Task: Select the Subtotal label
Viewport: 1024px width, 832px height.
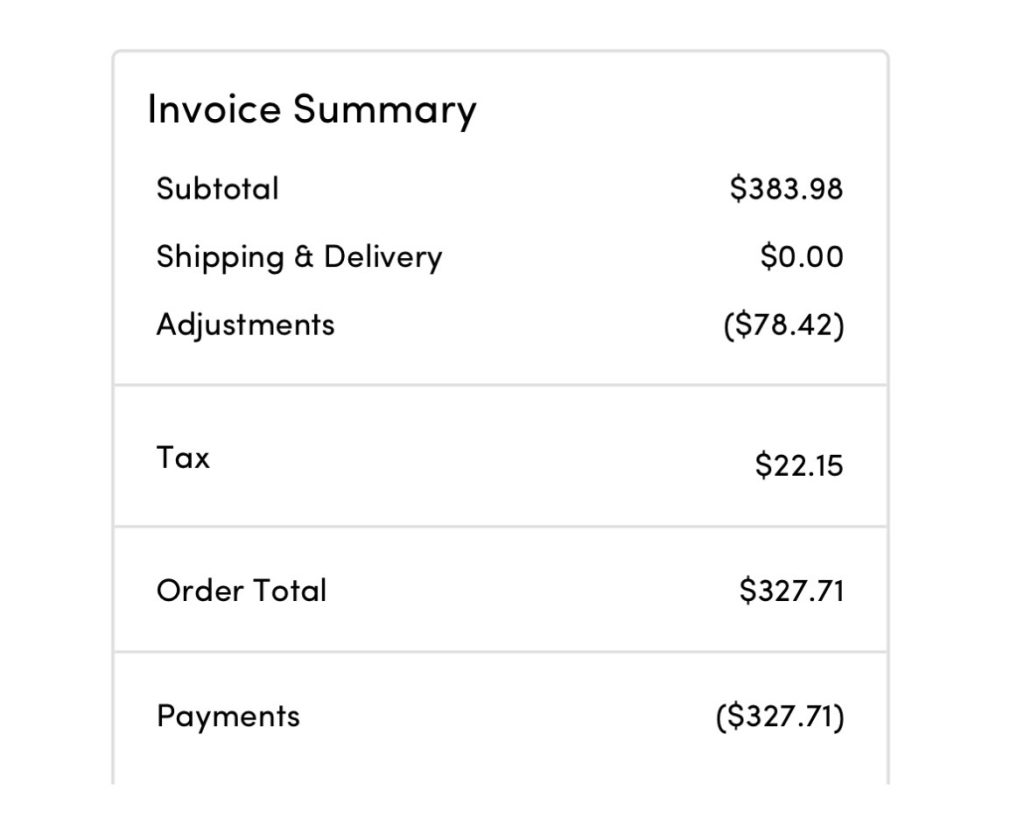Action: pyautogui.click(x=217, y=188)
